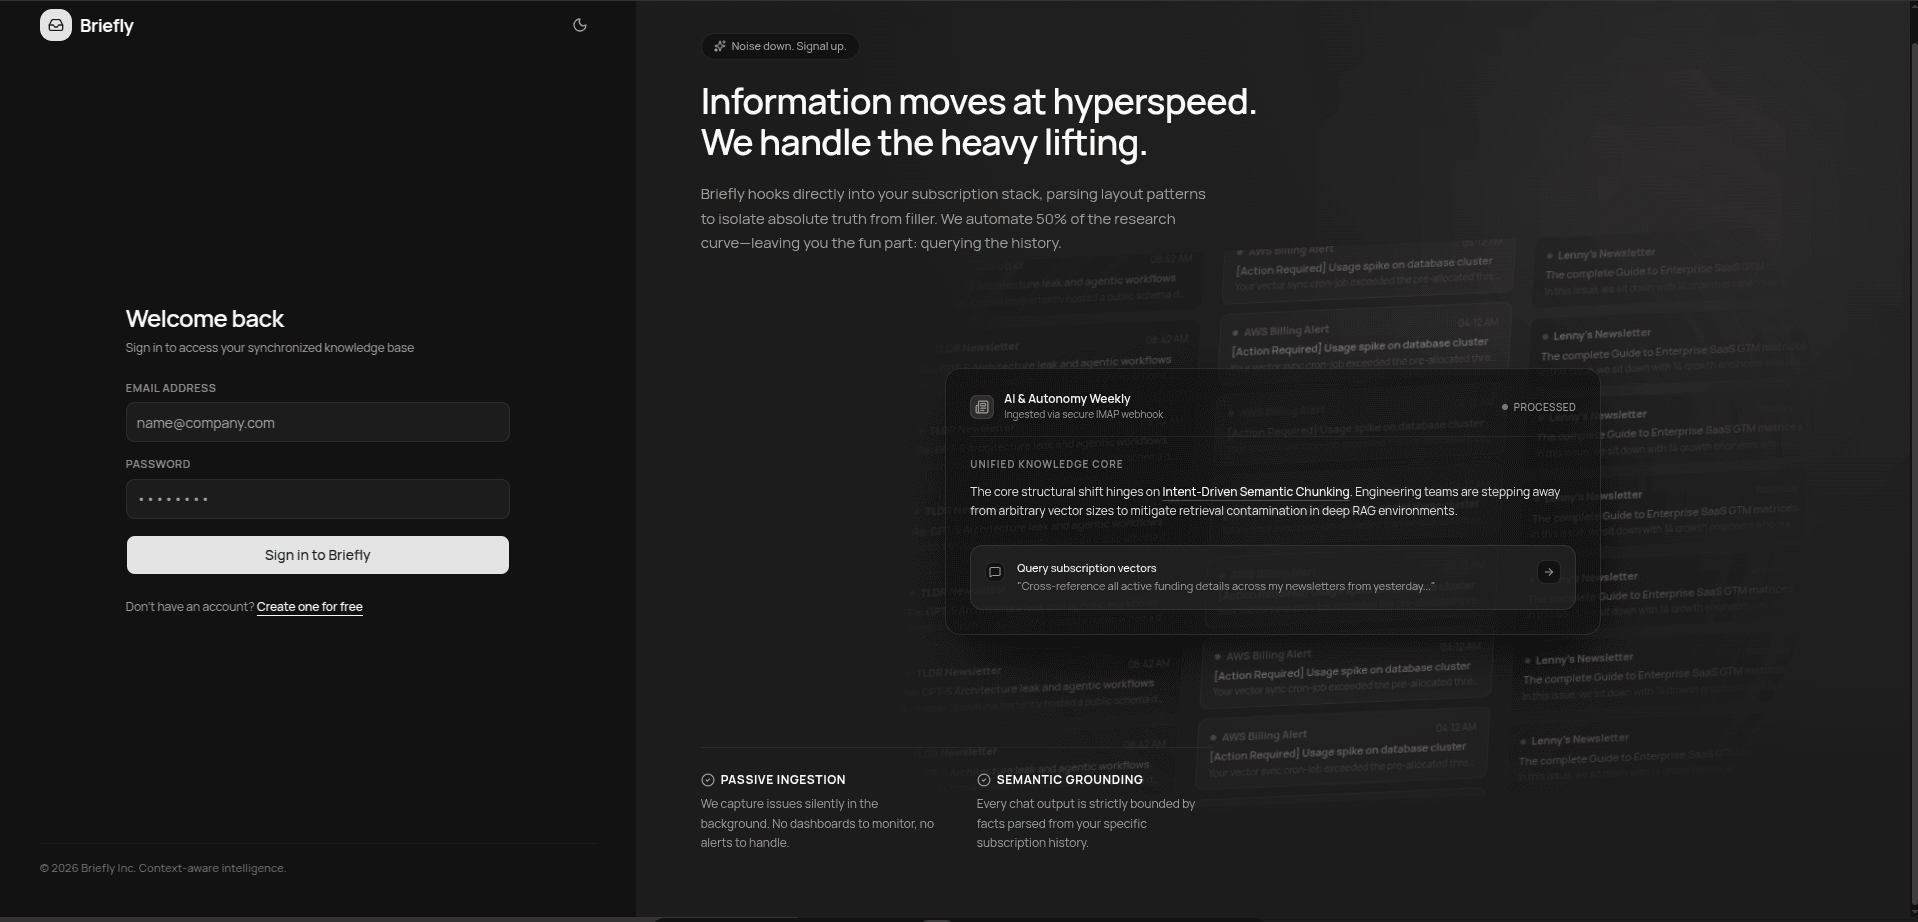Viewport: 1918px width, 922px height.
Task: Click the 'Information moves at hyperspeed.' headline
Action: coord(978,102)
